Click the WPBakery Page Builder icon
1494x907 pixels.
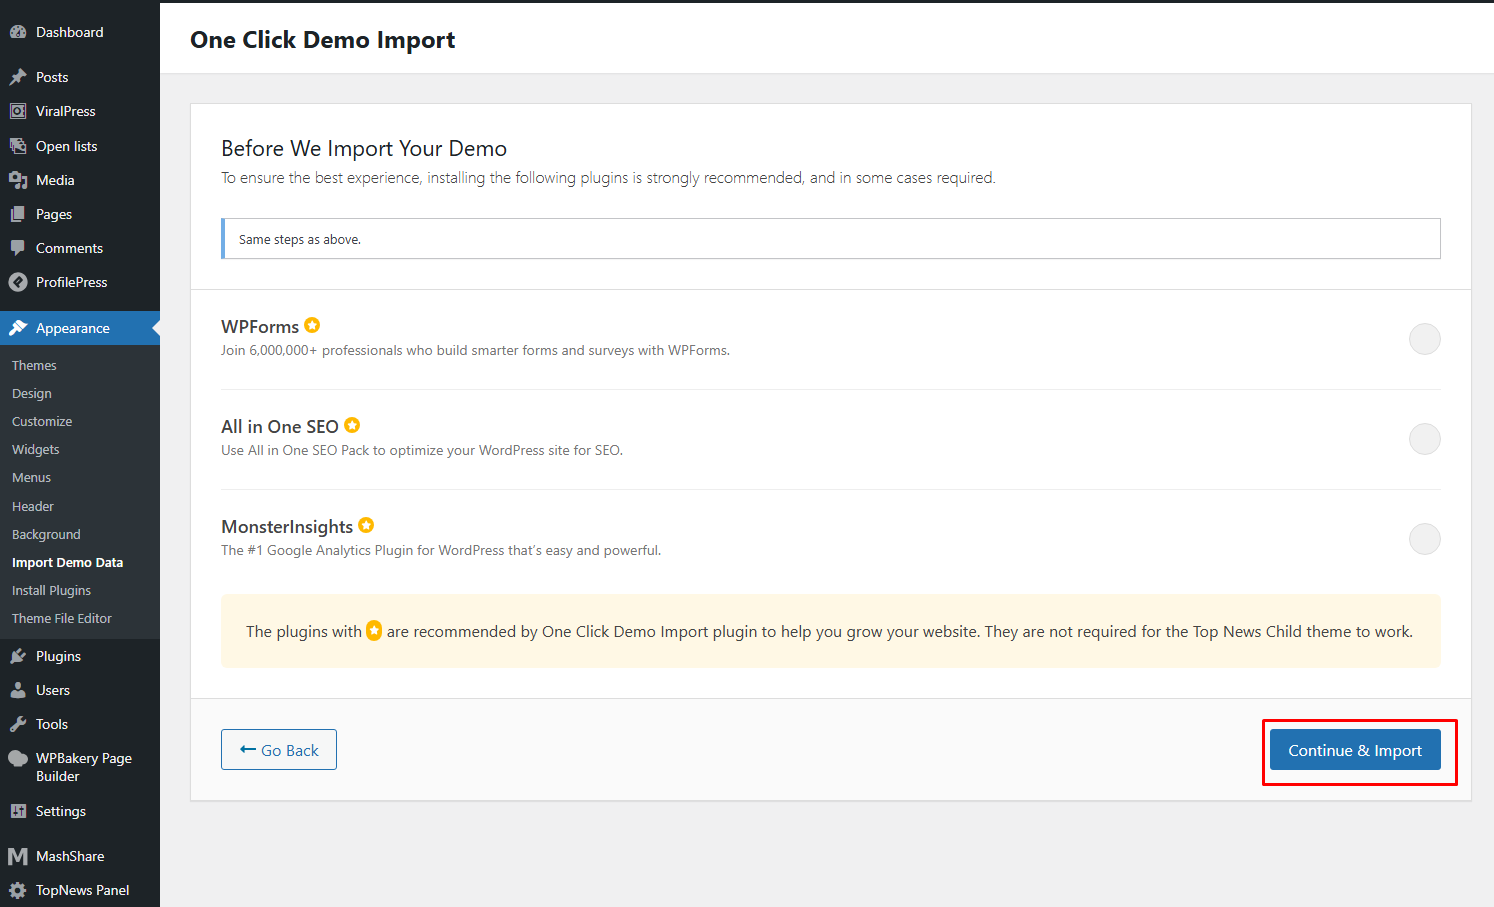(x=18, y=758)
